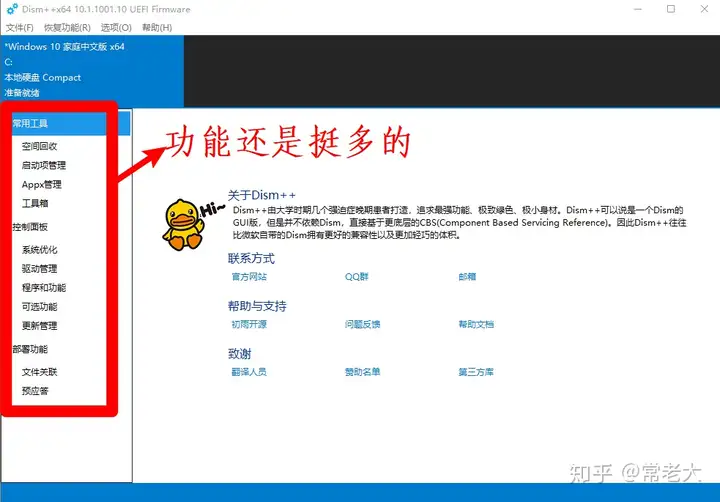The width and height of the screenshot is (720, 502).
Task: Click the yellow duck mascot image
Action: tap(184, 224)
